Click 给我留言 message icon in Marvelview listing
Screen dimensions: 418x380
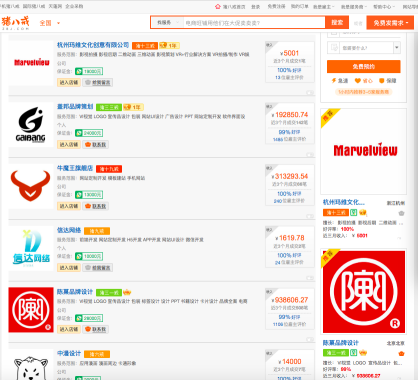point(98,82)
